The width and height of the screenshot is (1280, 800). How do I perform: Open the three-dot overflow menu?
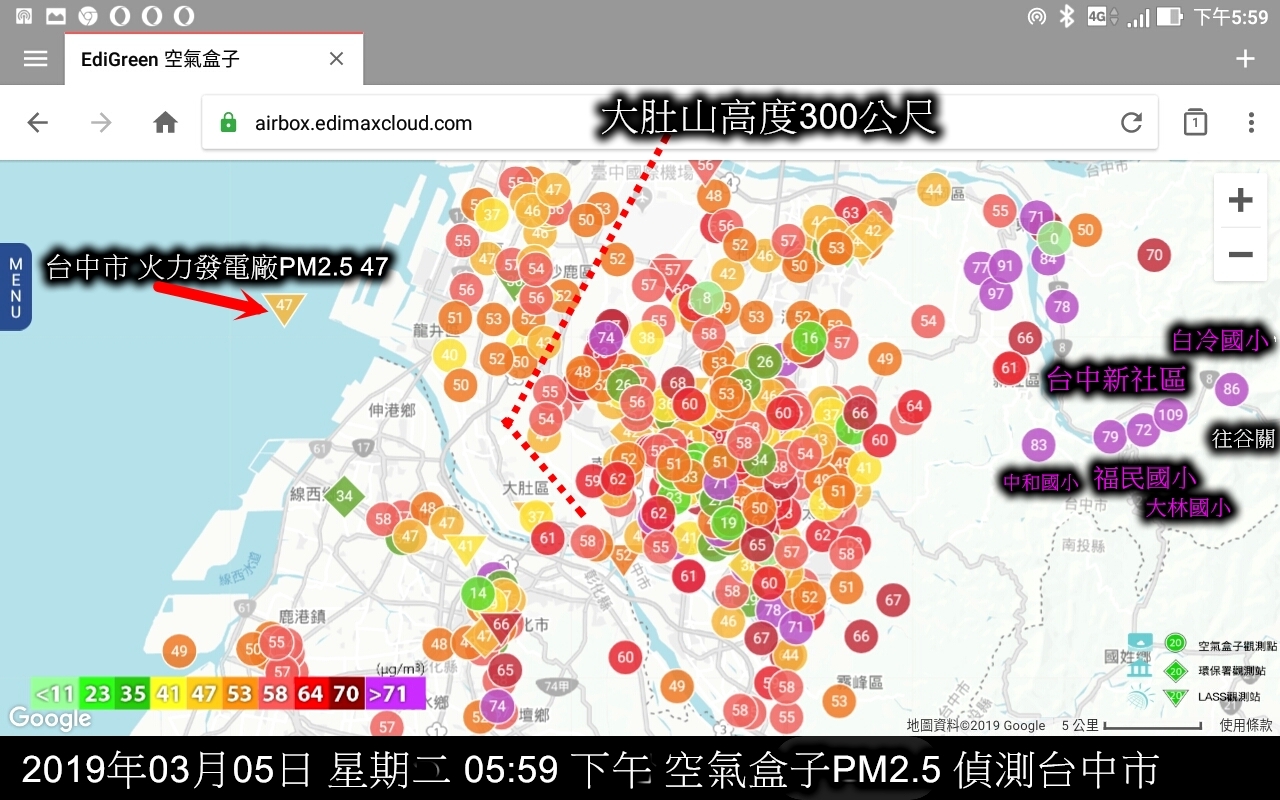click(x=1251, y=122)
